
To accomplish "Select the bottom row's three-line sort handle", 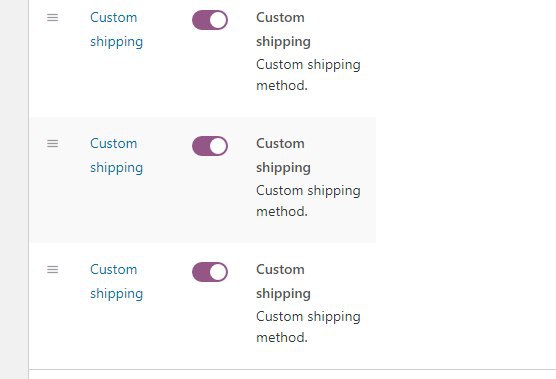I will [x=52, y=269].
